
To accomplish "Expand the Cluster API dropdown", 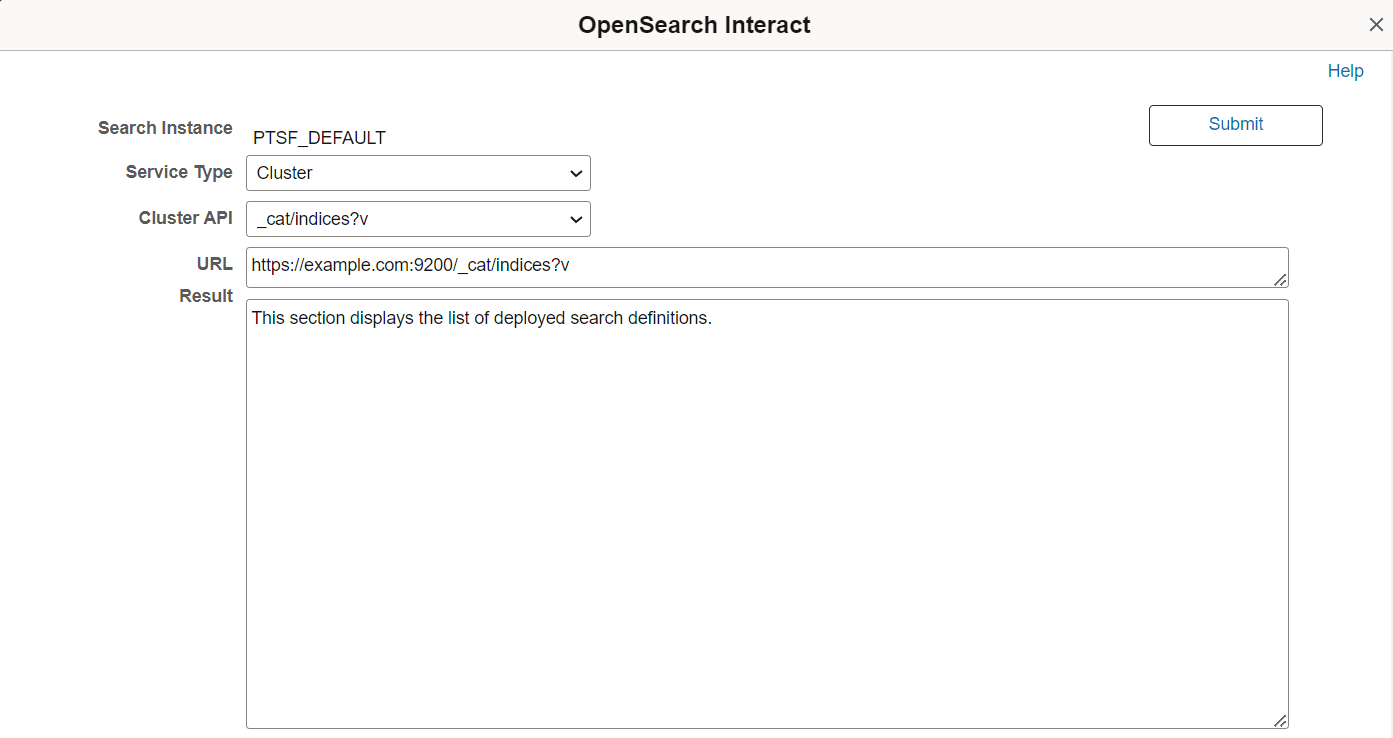I will tap(418, 219).
